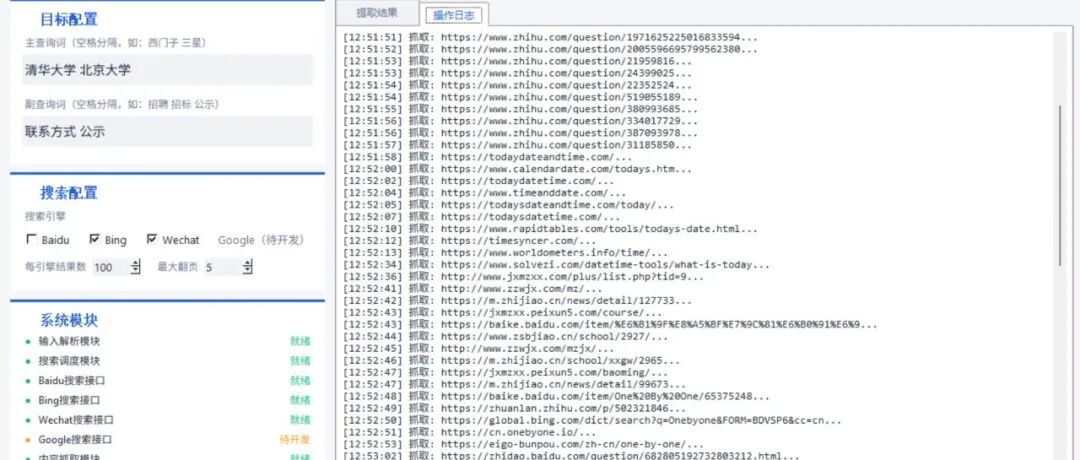Click log line for www.timeanddate.com
This screenshot has height=460, width=1080.
(x=485, y=193)
